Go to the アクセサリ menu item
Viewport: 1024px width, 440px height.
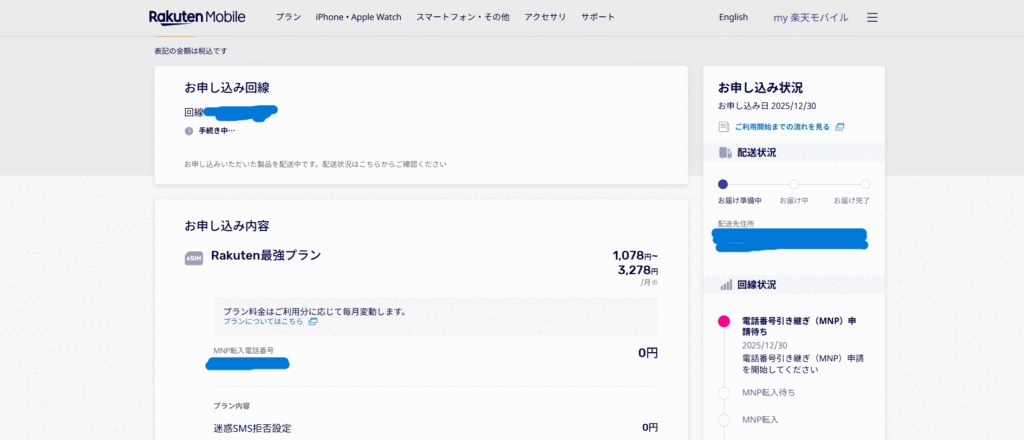(545, 17)
